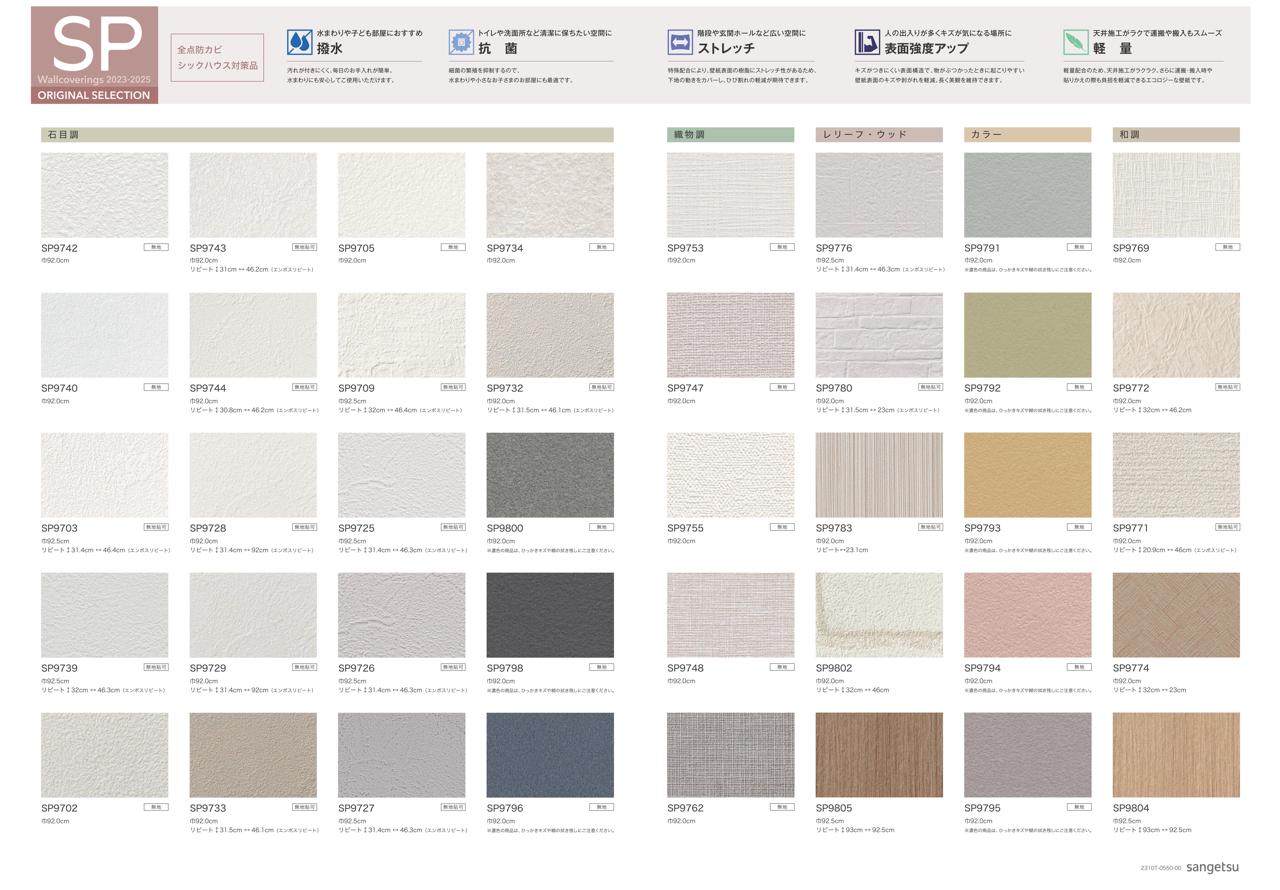The height and width of the screenshot is (890, 1280).
Task: Select the 和調 category header
Action: 1175,134
